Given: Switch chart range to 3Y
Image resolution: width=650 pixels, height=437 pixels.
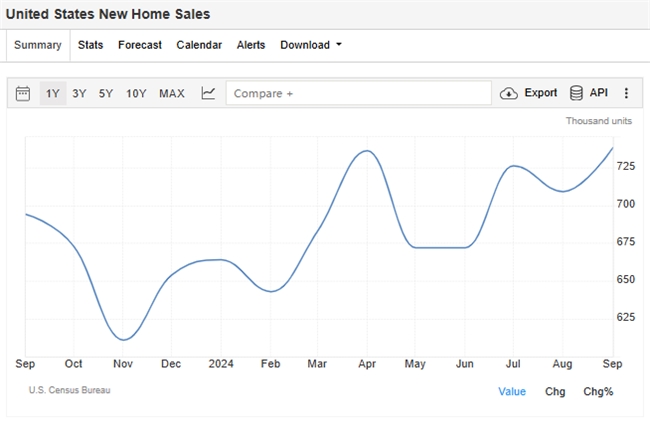Looking at the screenshot, I should point(79,93).
